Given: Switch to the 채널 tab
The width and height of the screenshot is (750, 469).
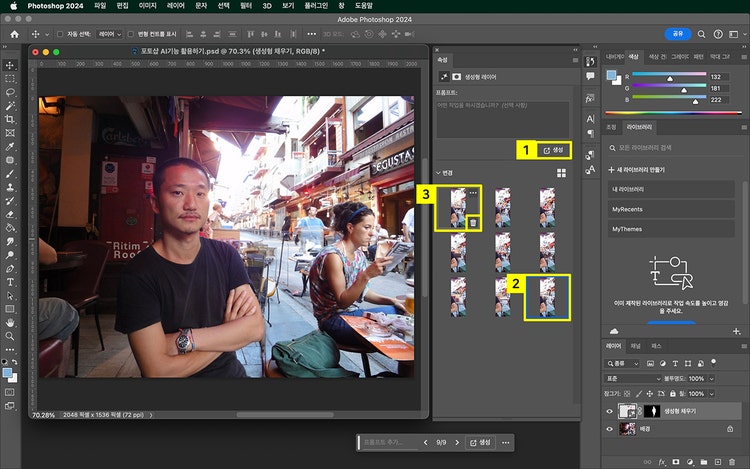Looking at the screenshot, I should (x=636, y=345).
